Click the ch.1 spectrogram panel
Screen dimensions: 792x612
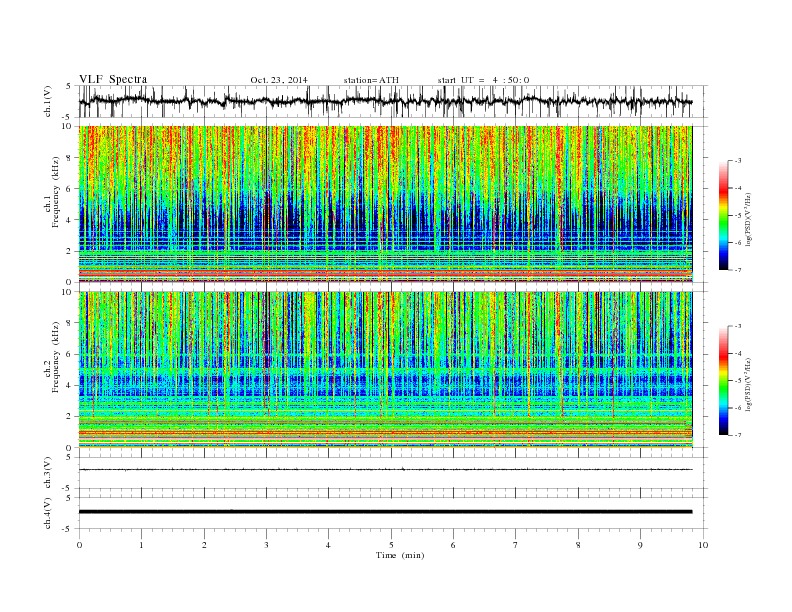pyautogui.click(x=385, y=204)
